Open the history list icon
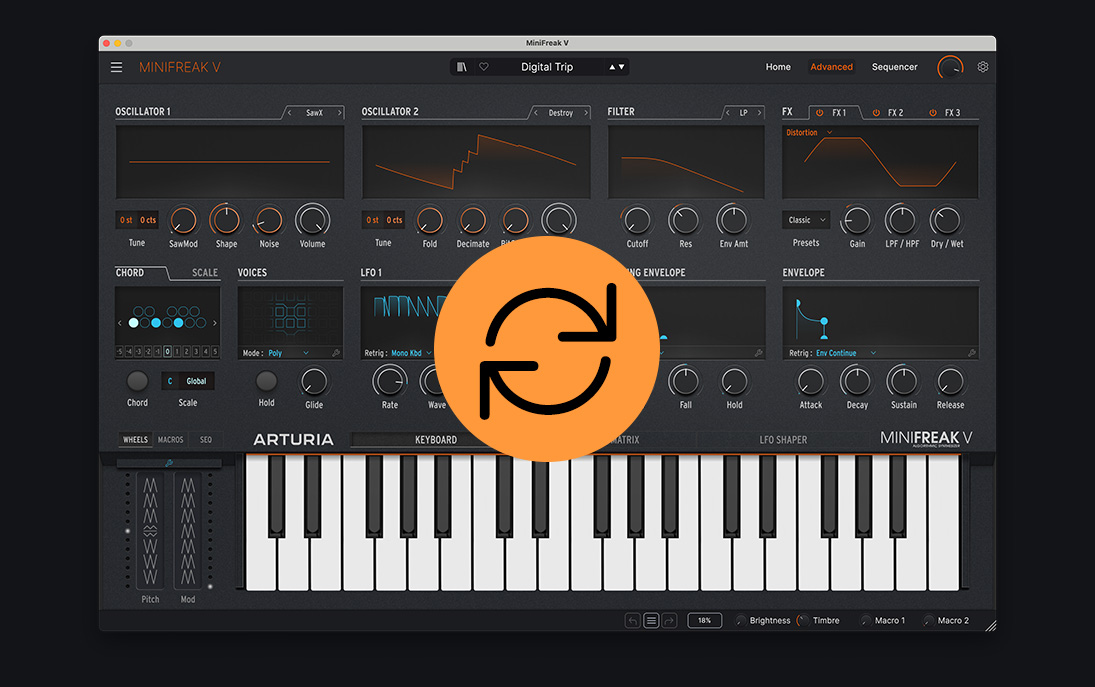 [x=651, y=621]
